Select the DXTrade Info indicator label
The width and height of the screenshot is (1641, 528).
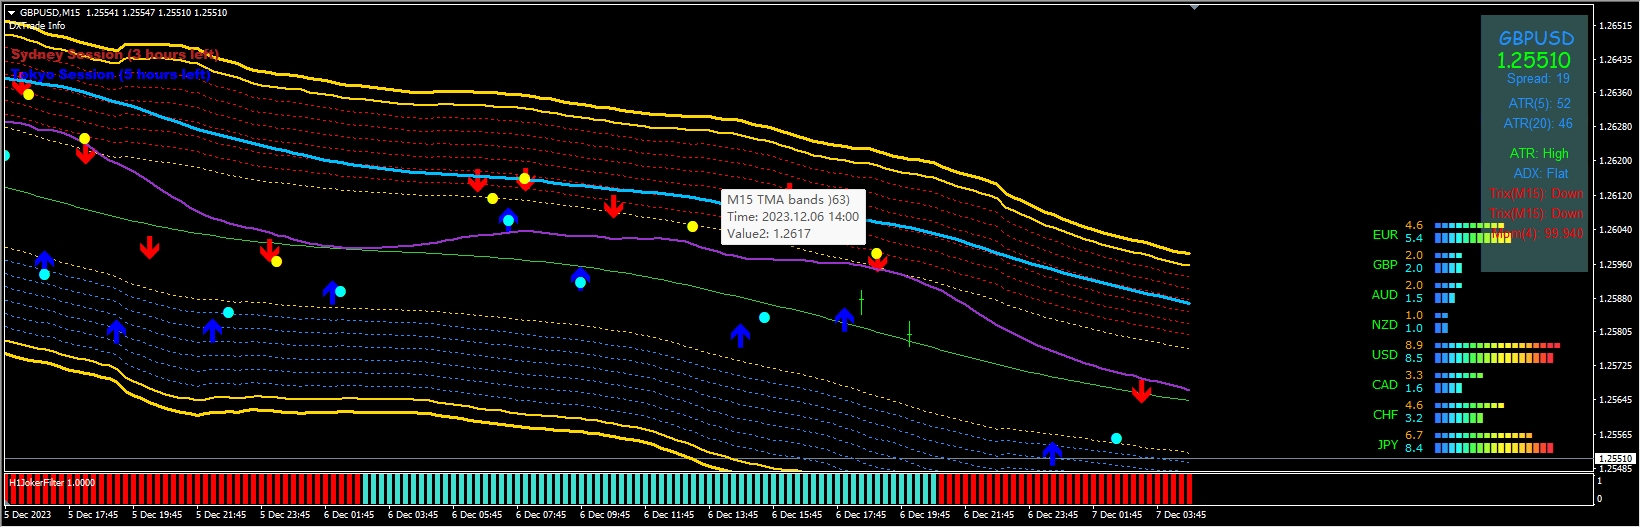37,26
